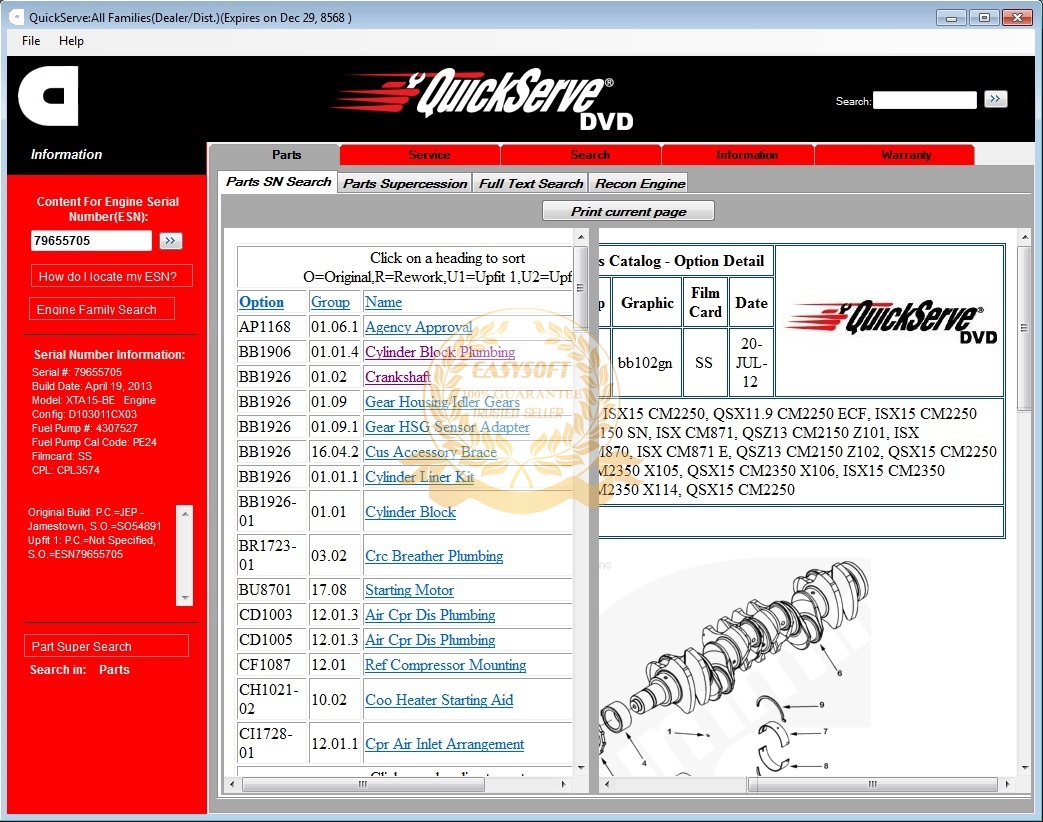Open Gear HSG Sensor Adapter link
Image resolution: width=1043 pixels, height=822 pixels.
447,427
